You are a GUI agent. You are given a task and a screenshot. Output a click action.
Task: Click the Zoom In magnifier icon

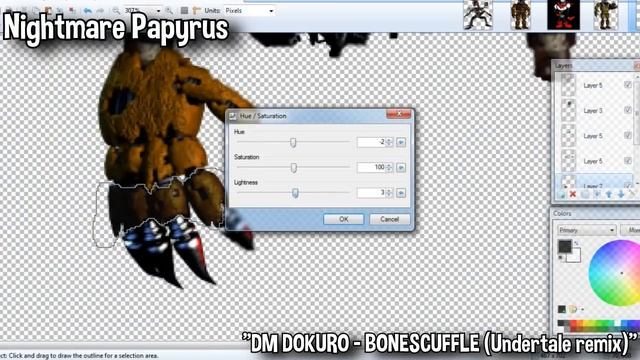click(169, 11)
